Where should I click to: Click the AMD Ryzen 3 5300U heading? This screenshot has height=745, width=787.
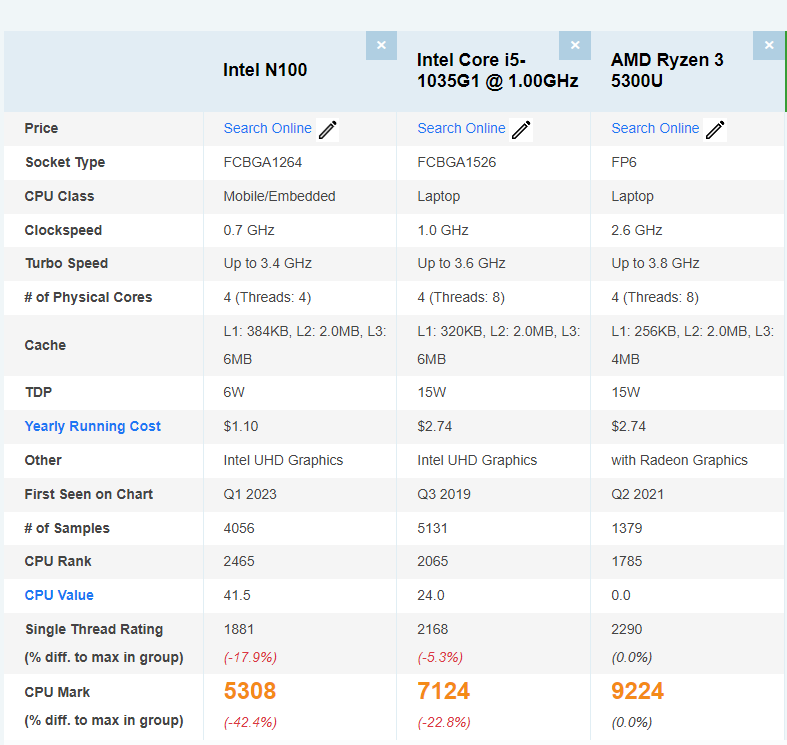[x=667, y=70]
